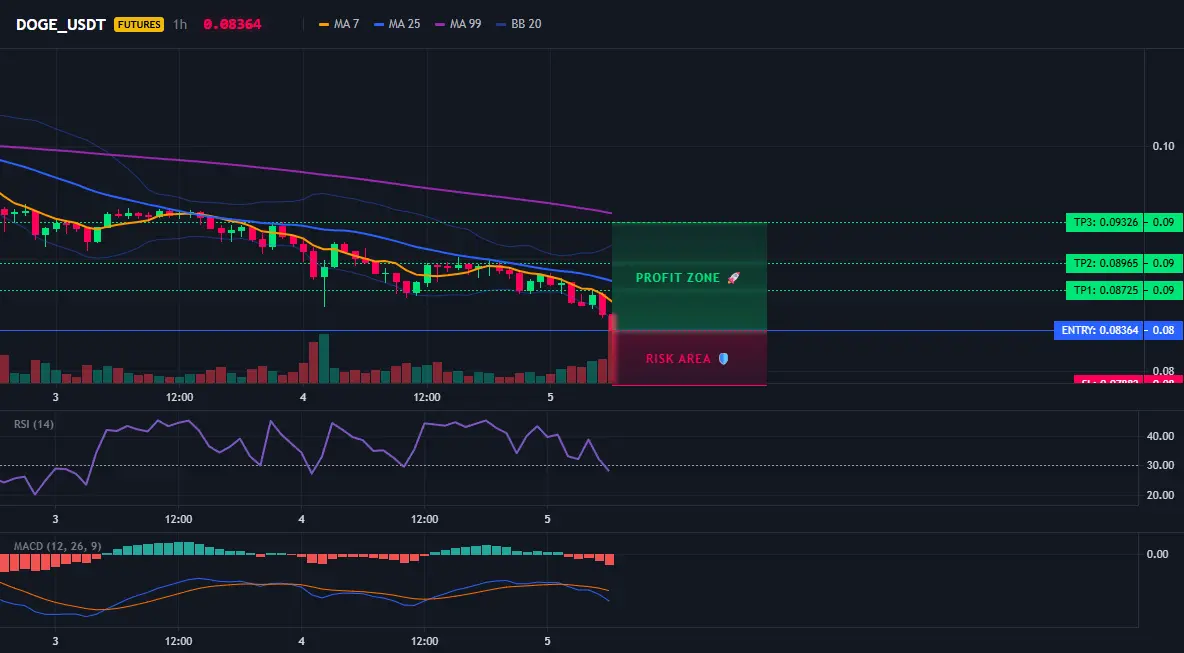This screenshot has width=1184, height=653.
Task: Toggle the MA 99 legend item
Action: coord(458,24)
